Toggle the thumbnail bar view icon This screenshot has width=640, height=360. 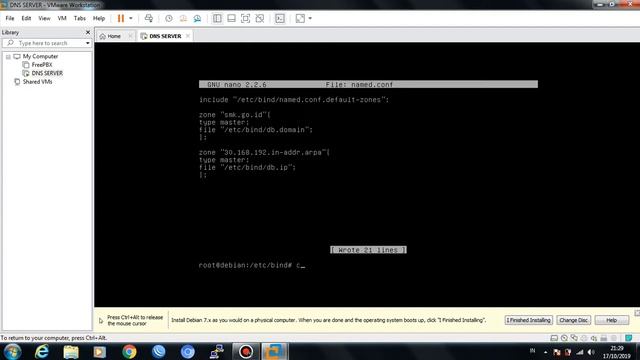click(231, 18)
